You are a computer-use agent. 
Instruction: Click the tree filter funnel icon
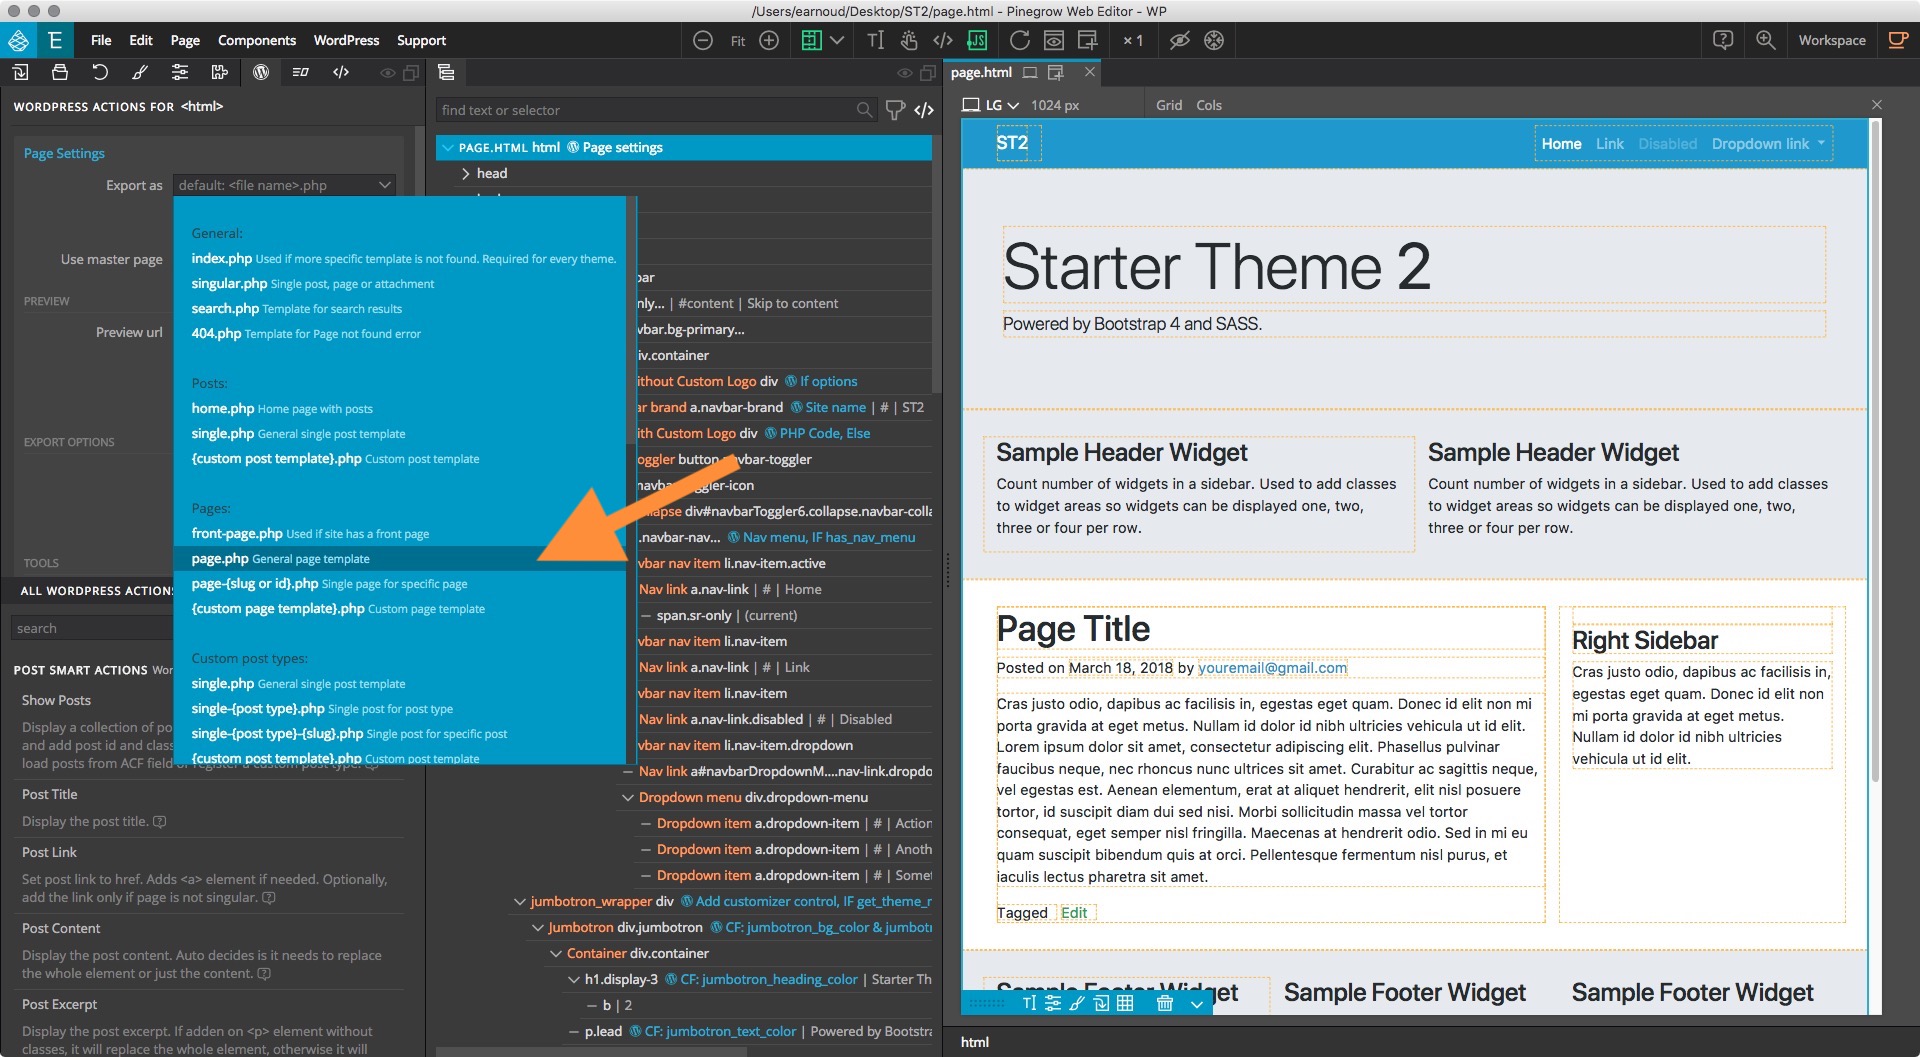click(x=895, y=110)
